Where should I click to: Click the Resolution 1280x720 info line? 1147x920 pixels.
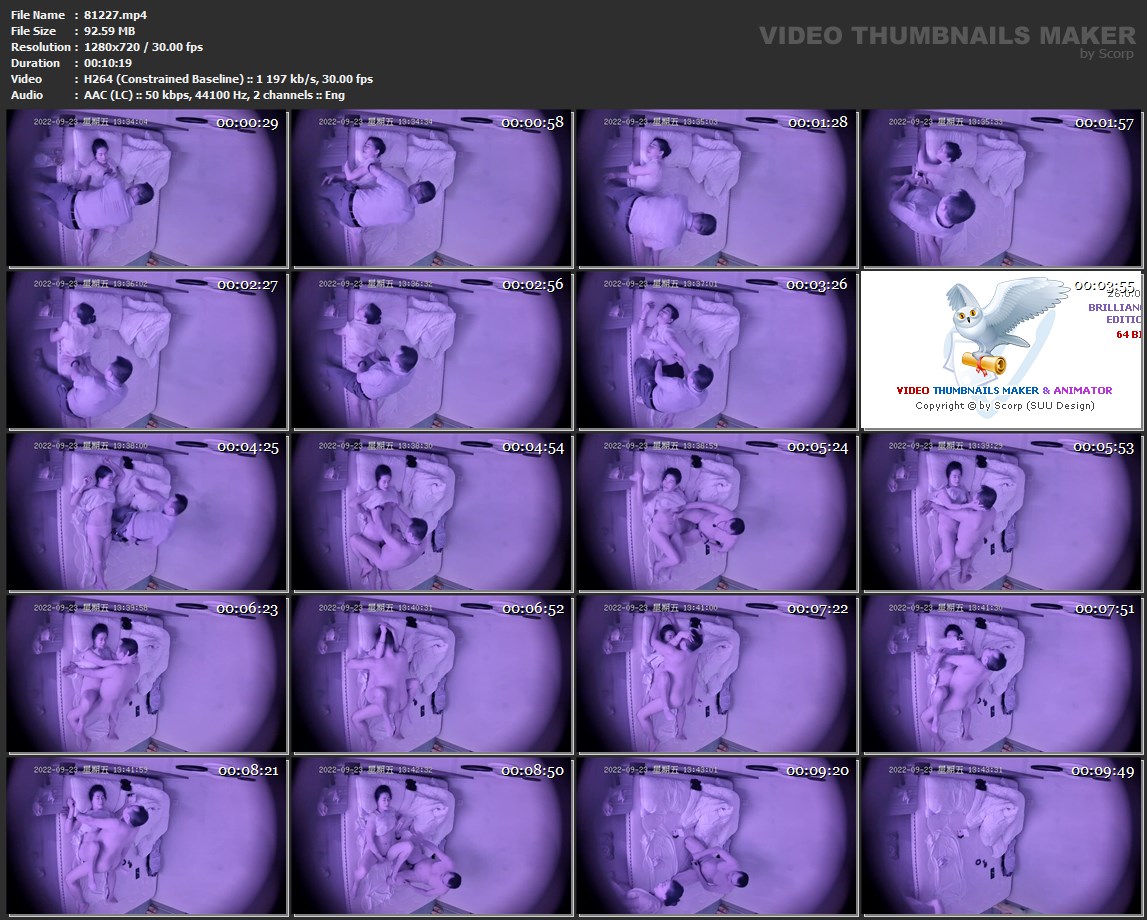tap(144, 47)
